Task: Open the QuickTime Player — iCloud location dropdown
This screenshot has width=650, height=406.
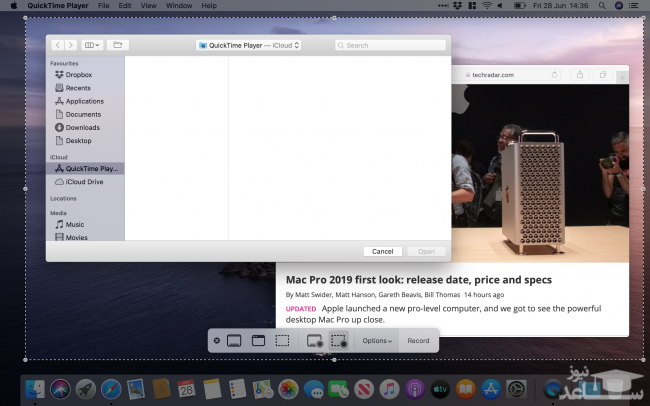Action: pyautogui.click(x=250, y=45)
